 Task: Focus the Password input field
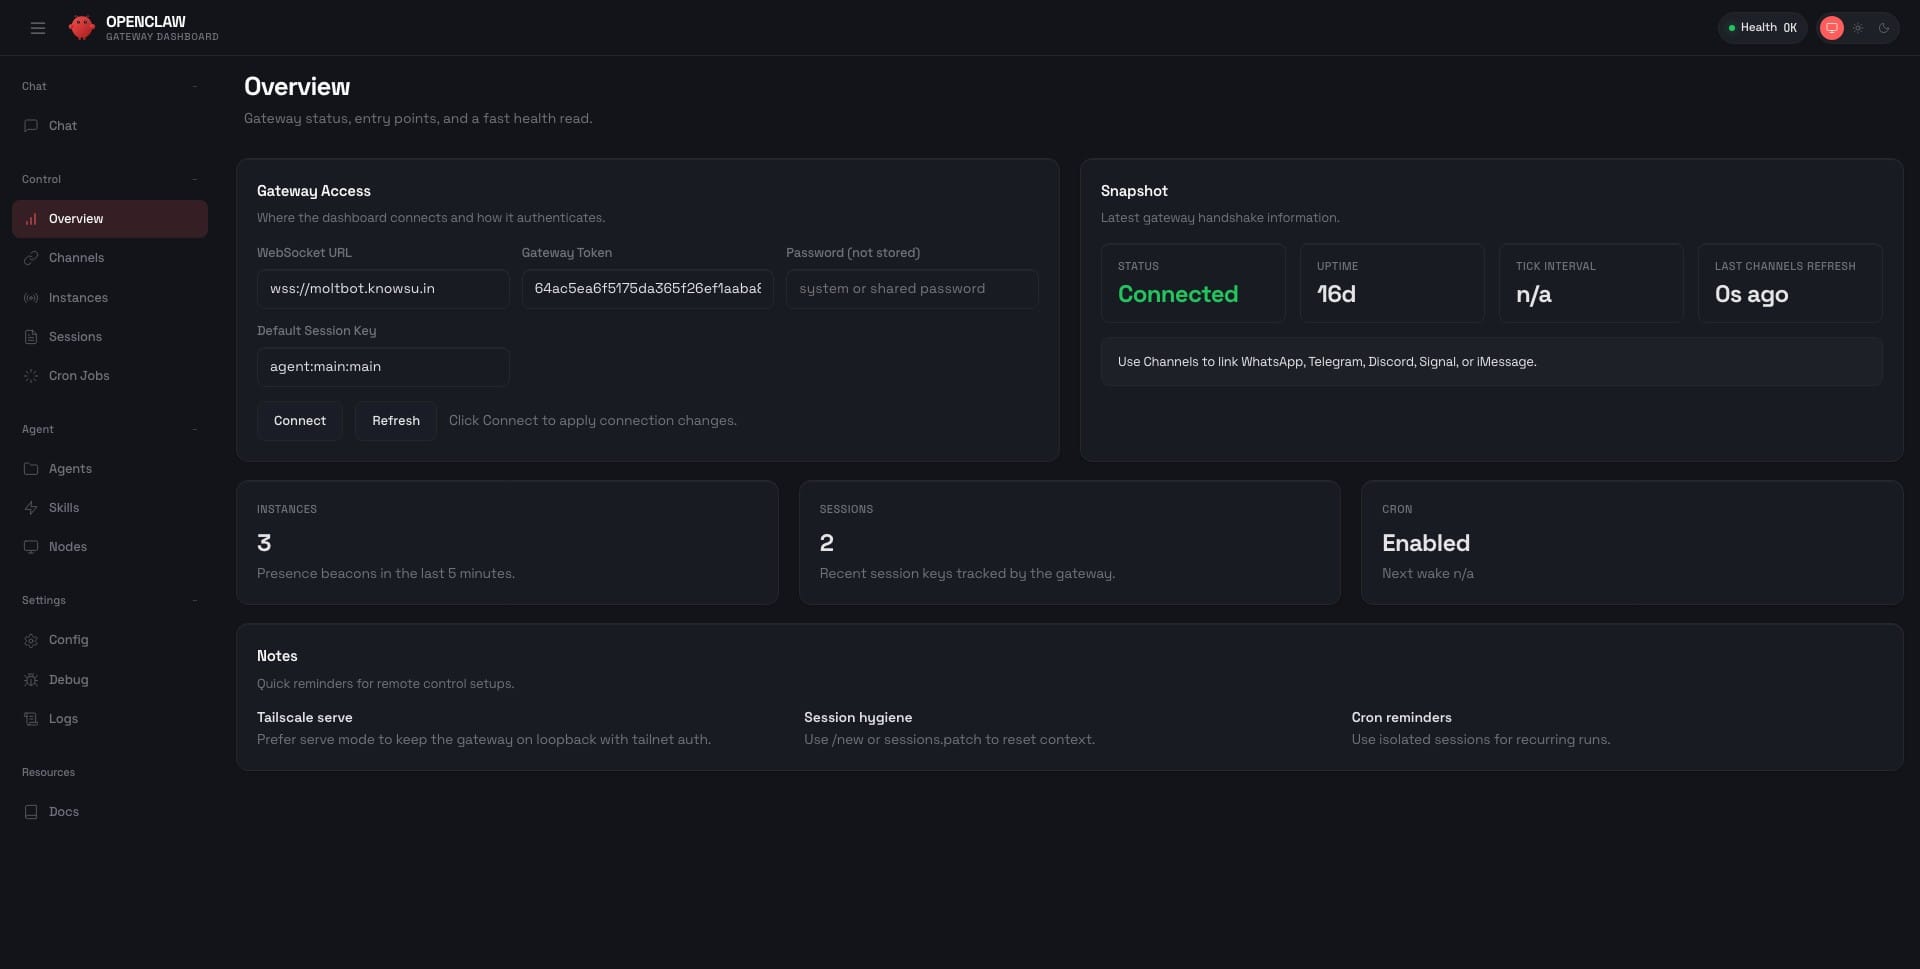pyautogui.click(x=911, y=289)
